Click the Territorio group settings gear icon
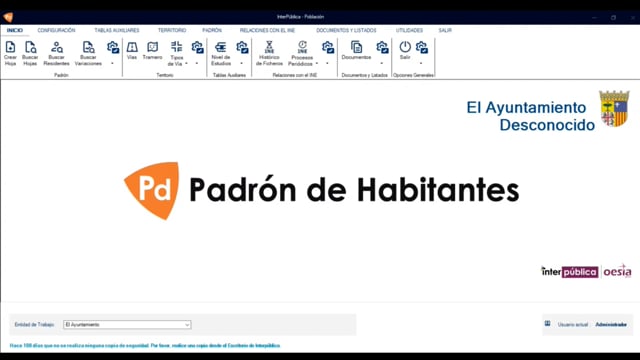640x360 pixels. tap(198, 47)
